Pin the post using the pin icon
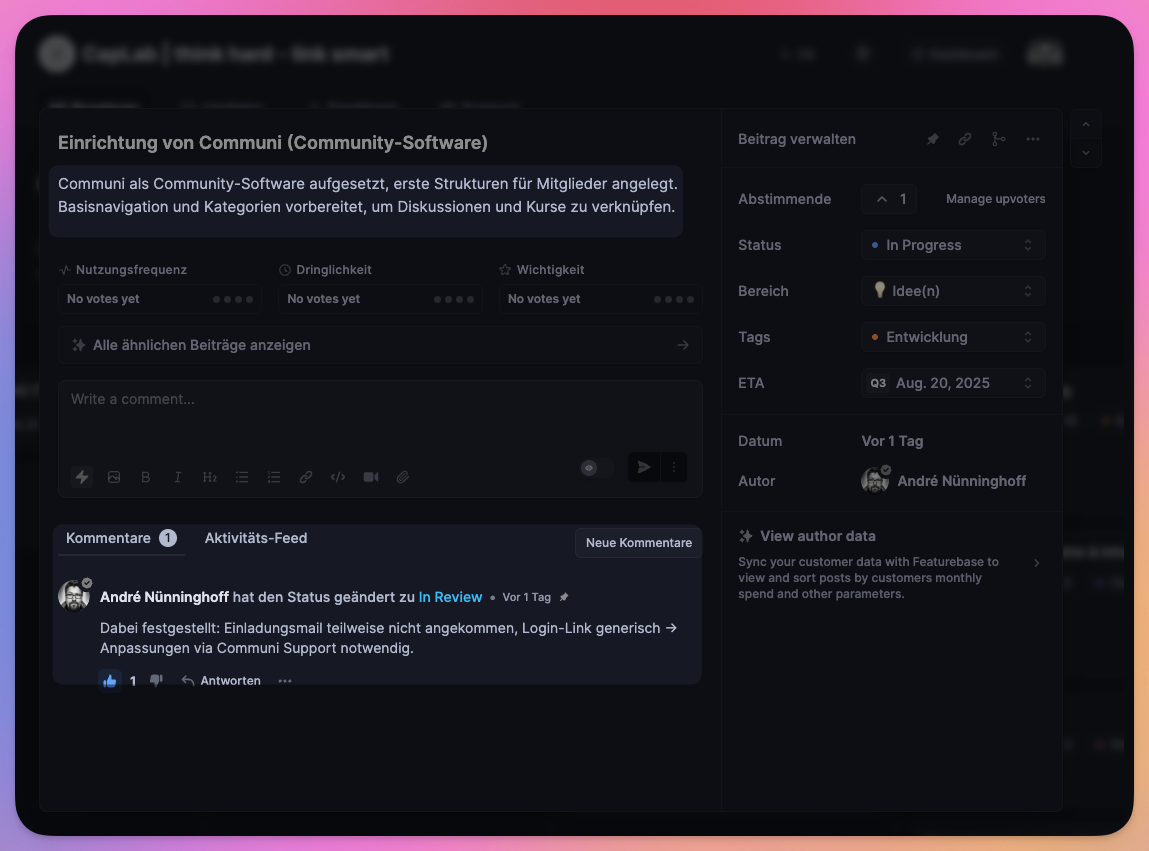Image resolution: width=1149 pixels, height=851 pixels. [x=932, y=140]
